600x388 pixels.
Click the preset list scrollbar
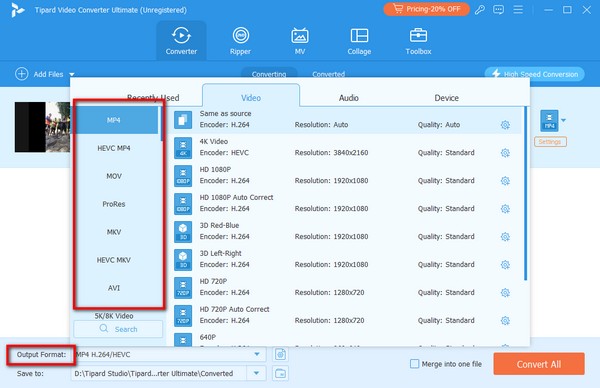click(x=525, y=194)
